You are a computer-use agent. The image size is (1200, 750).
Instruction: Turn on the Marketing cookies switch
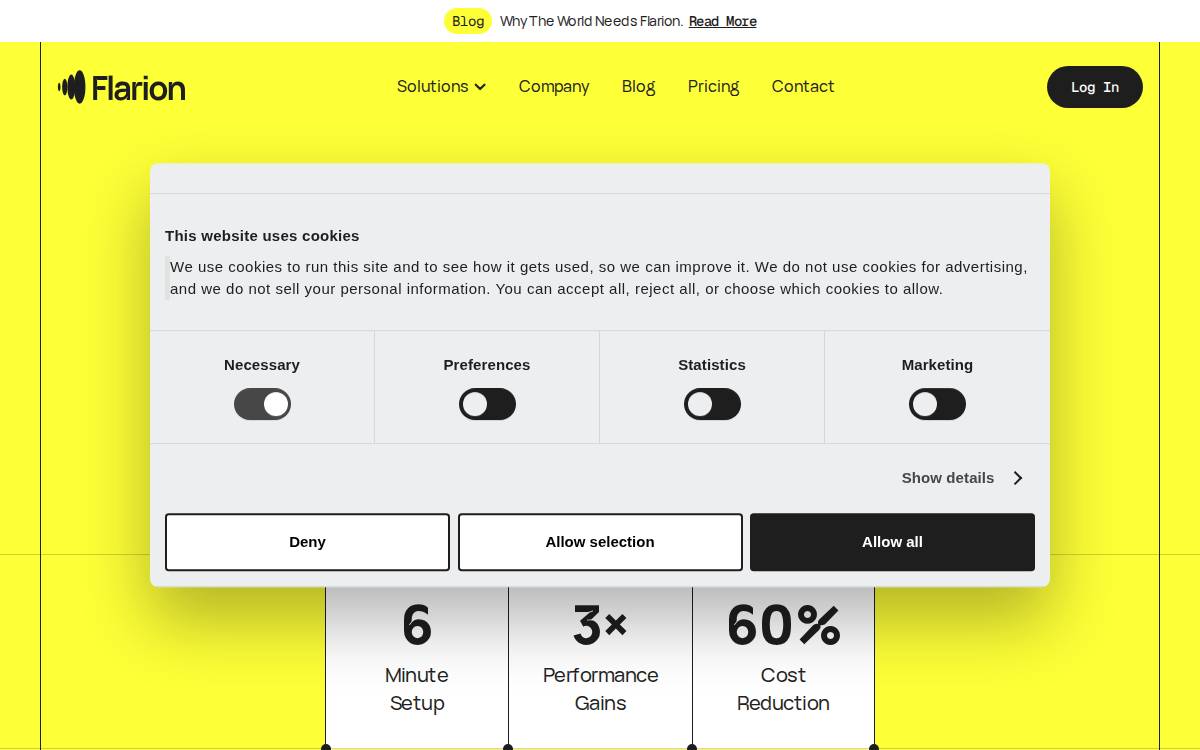[937, 404]
